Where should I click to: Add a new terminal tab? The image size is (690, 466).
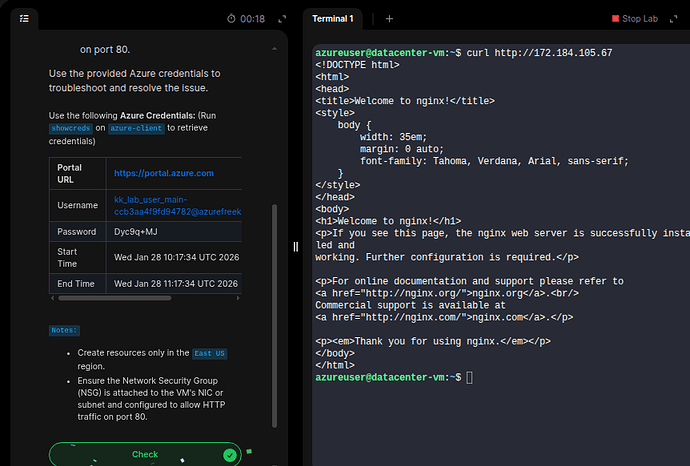[389, 18]
